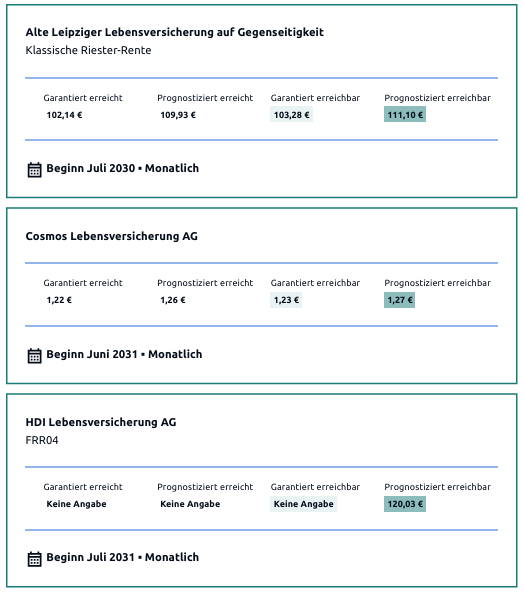Click the 109,93 € Prognostiziert erreicht value
The height and width of the screenshot is (594, 524).
click(178, 115)
